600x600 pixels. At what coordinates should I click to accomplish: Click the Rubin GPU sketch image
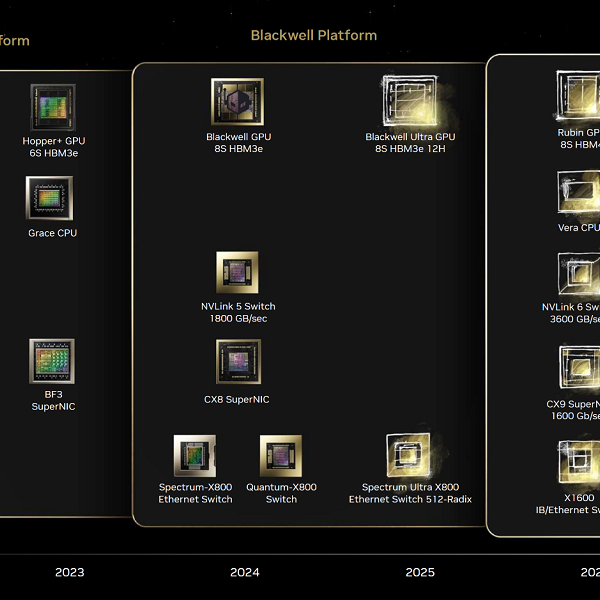click(578, 95)
